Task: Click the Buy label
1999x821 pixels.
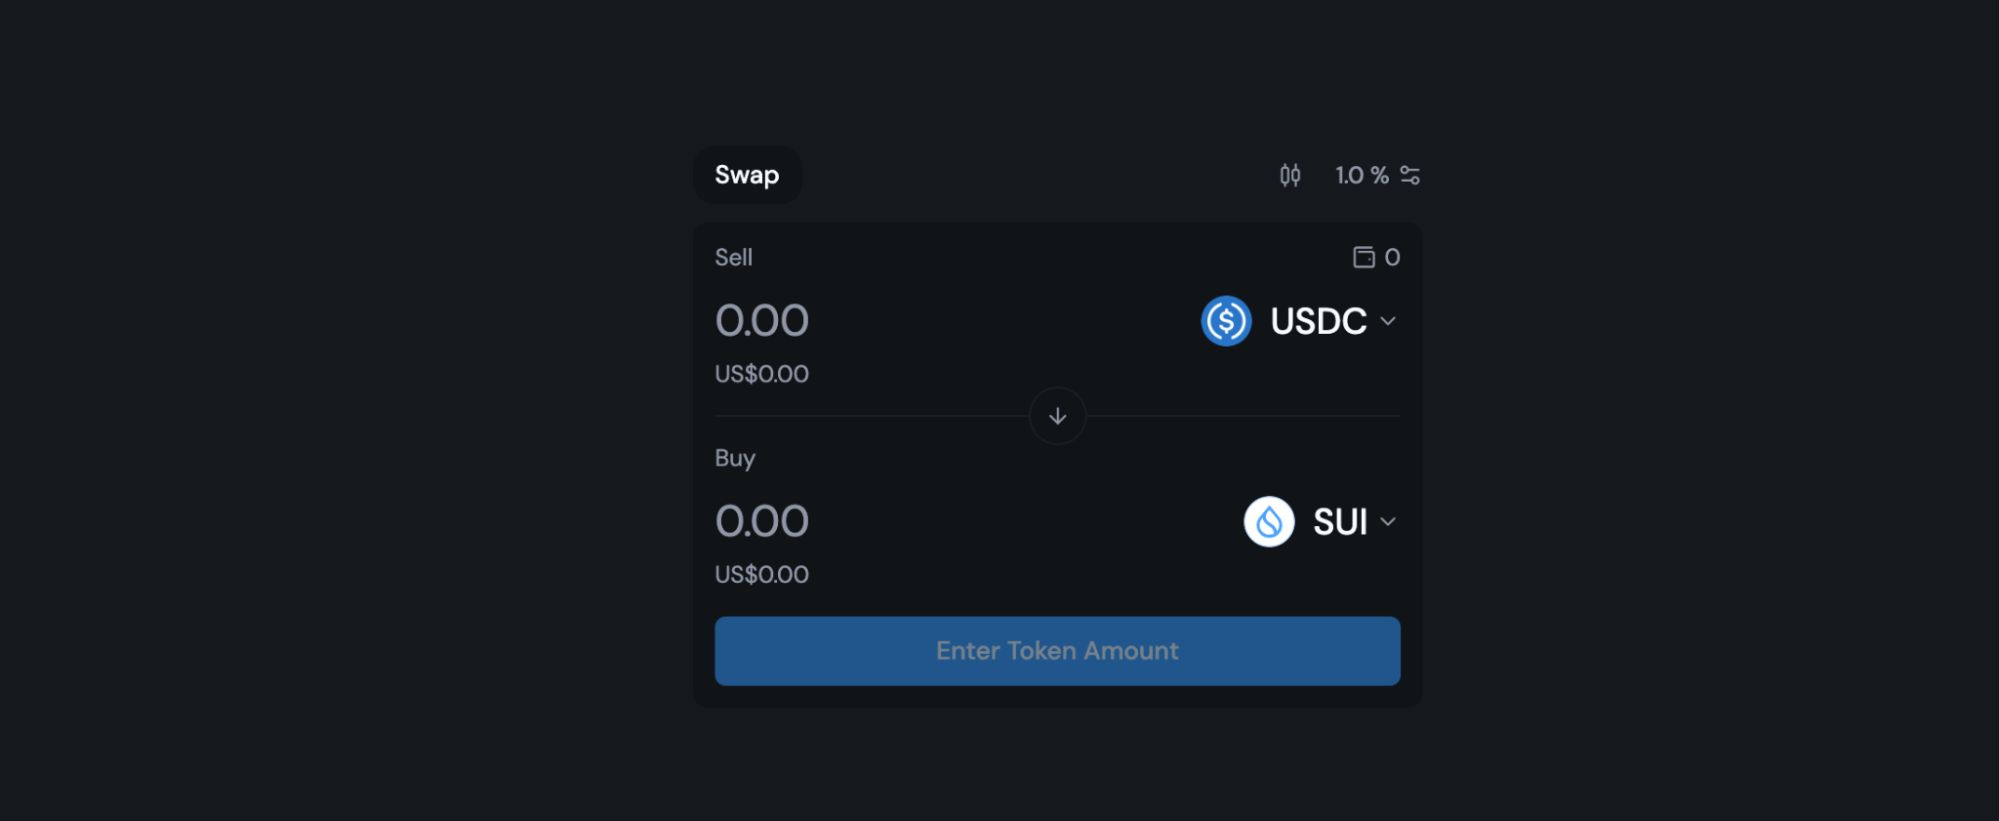Action: click(x=735, y=458)
